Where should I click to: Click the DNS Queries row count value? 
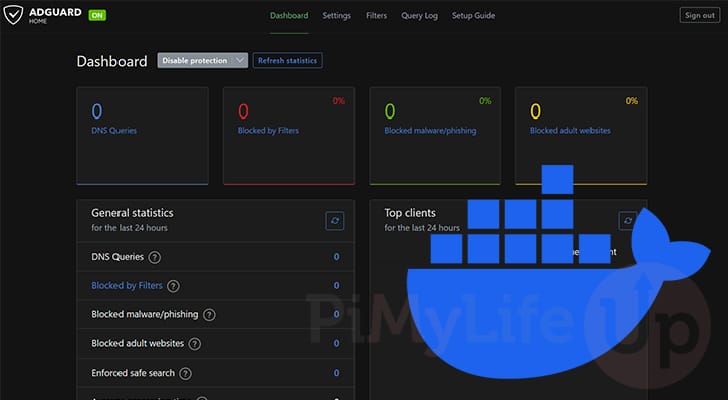tap(336, 257)
